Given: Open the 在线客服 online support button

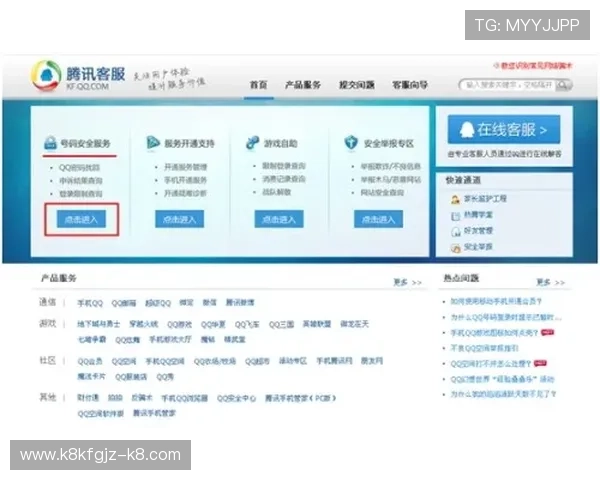Looking at the screenshot, I should 504,129.
